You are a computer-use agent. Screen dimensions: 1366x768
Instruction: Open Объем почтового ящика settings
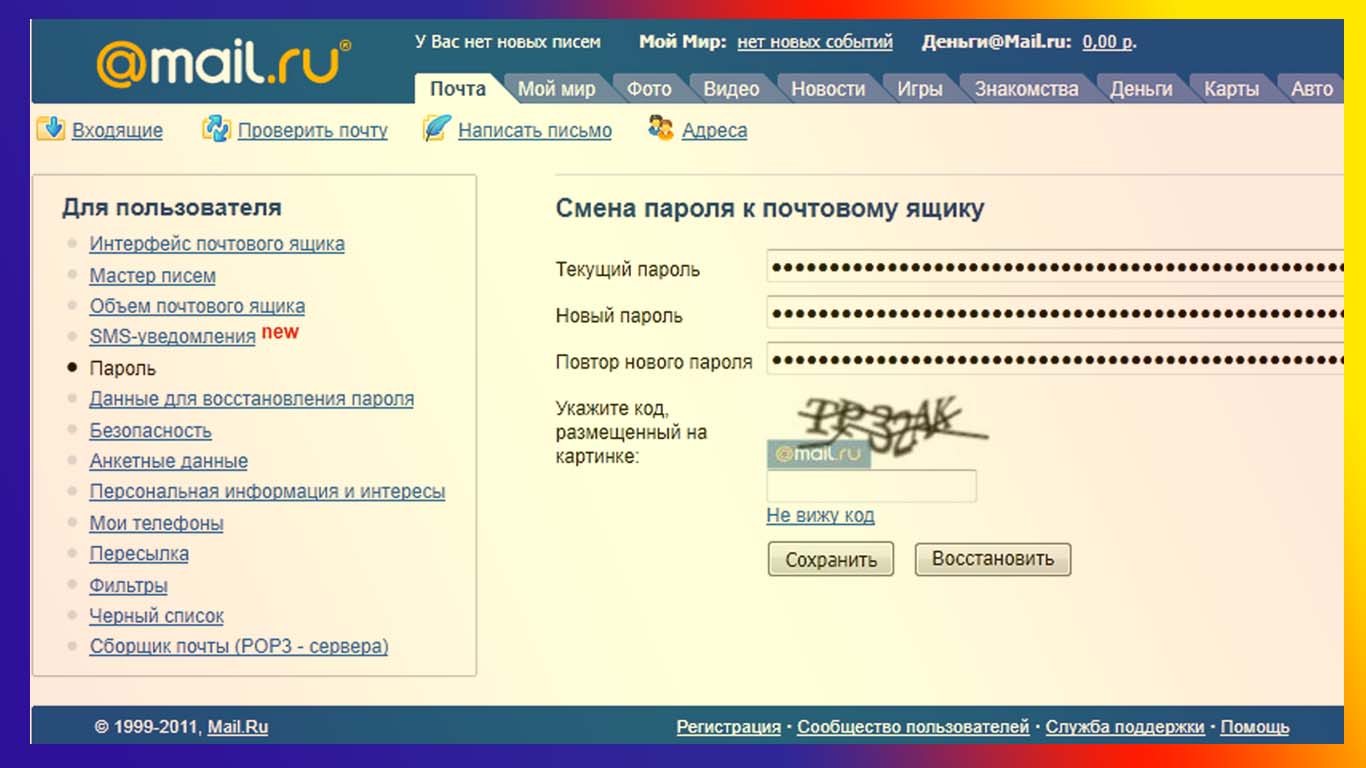[197, 306]
